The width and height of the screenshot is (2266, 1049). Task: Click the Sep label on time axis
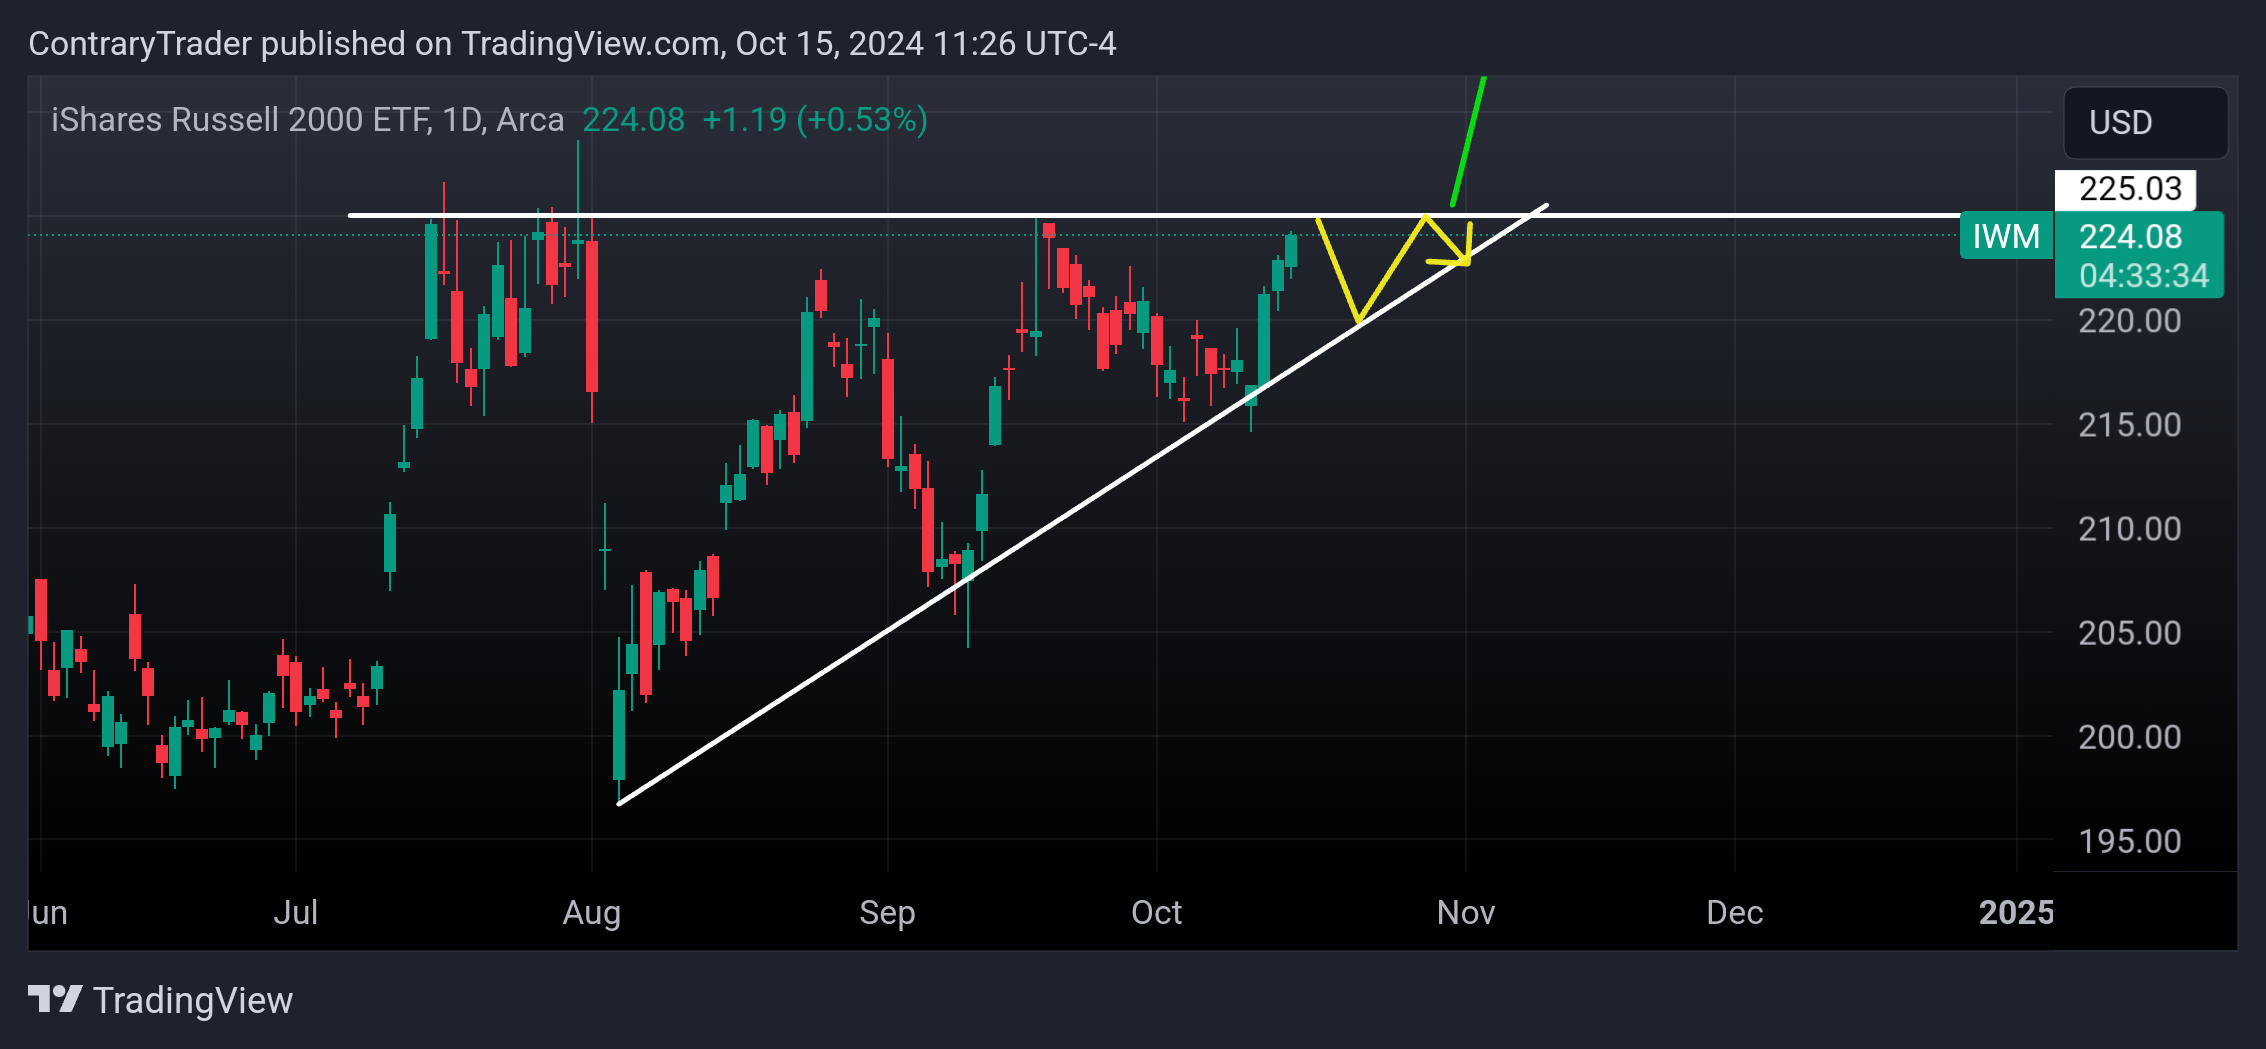[x=887, y=913]
